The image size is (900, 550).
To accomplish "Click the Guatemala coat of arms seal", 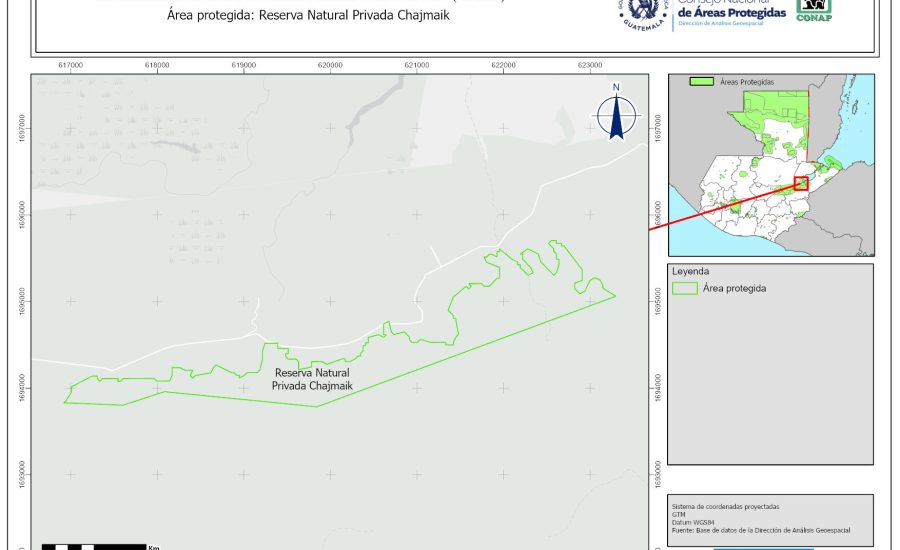I will (x=642, y=12).
